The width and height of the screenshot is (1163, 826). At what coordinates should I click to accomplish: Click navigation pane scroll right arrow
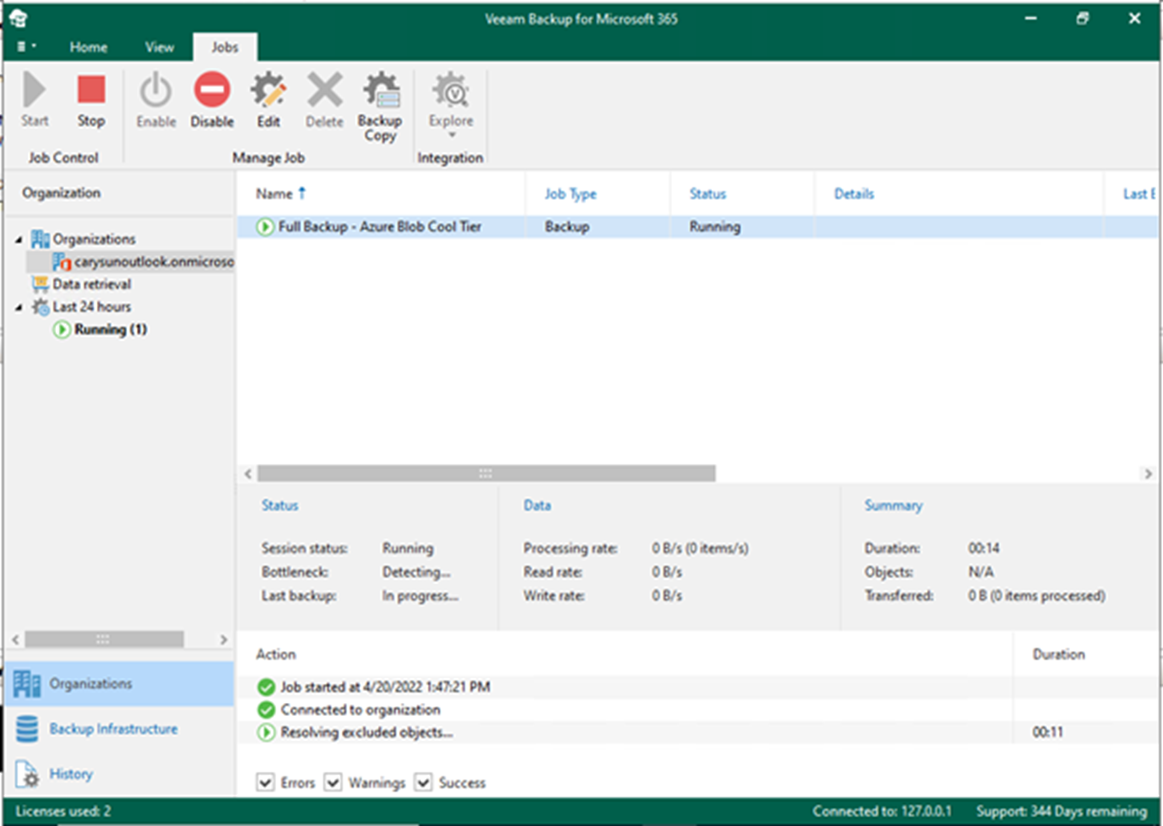point(223,639)
